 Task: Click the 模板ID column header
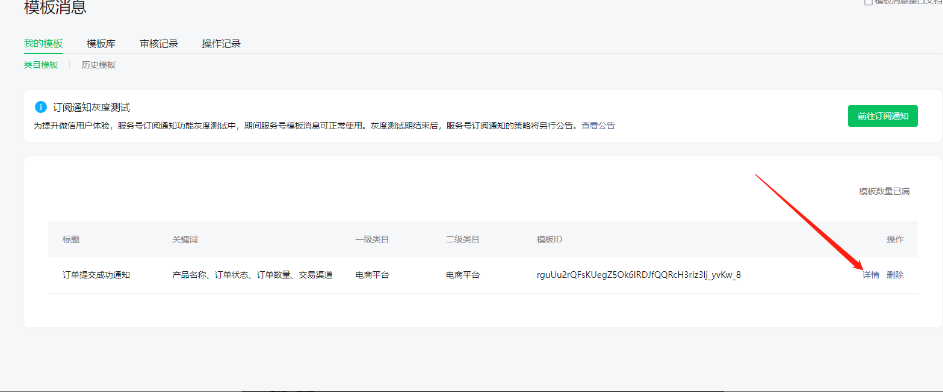pyautogui.click(x=549, y=239)
